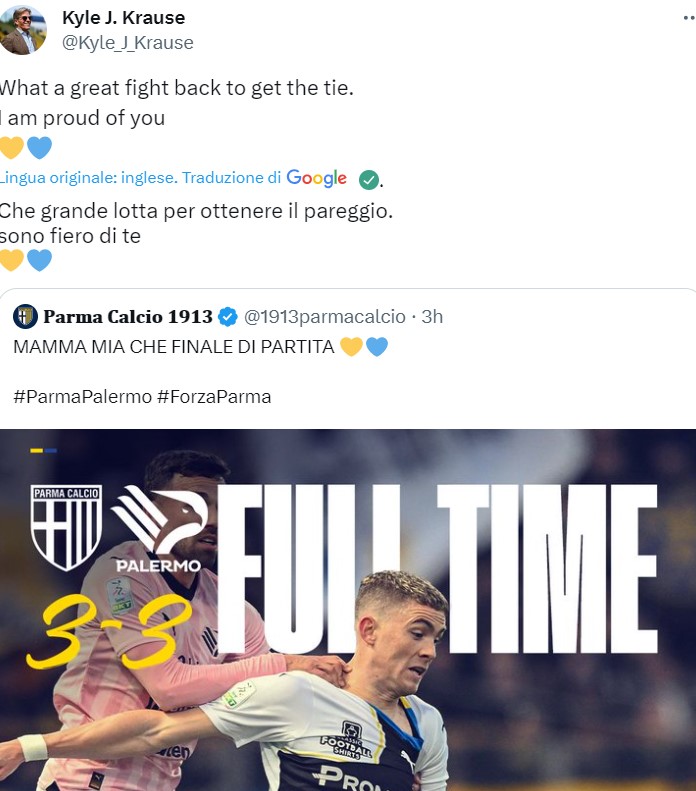The image size is (696, 791).
Task: Click the Palermo eagle logo in image
Action: click(159, 529)
